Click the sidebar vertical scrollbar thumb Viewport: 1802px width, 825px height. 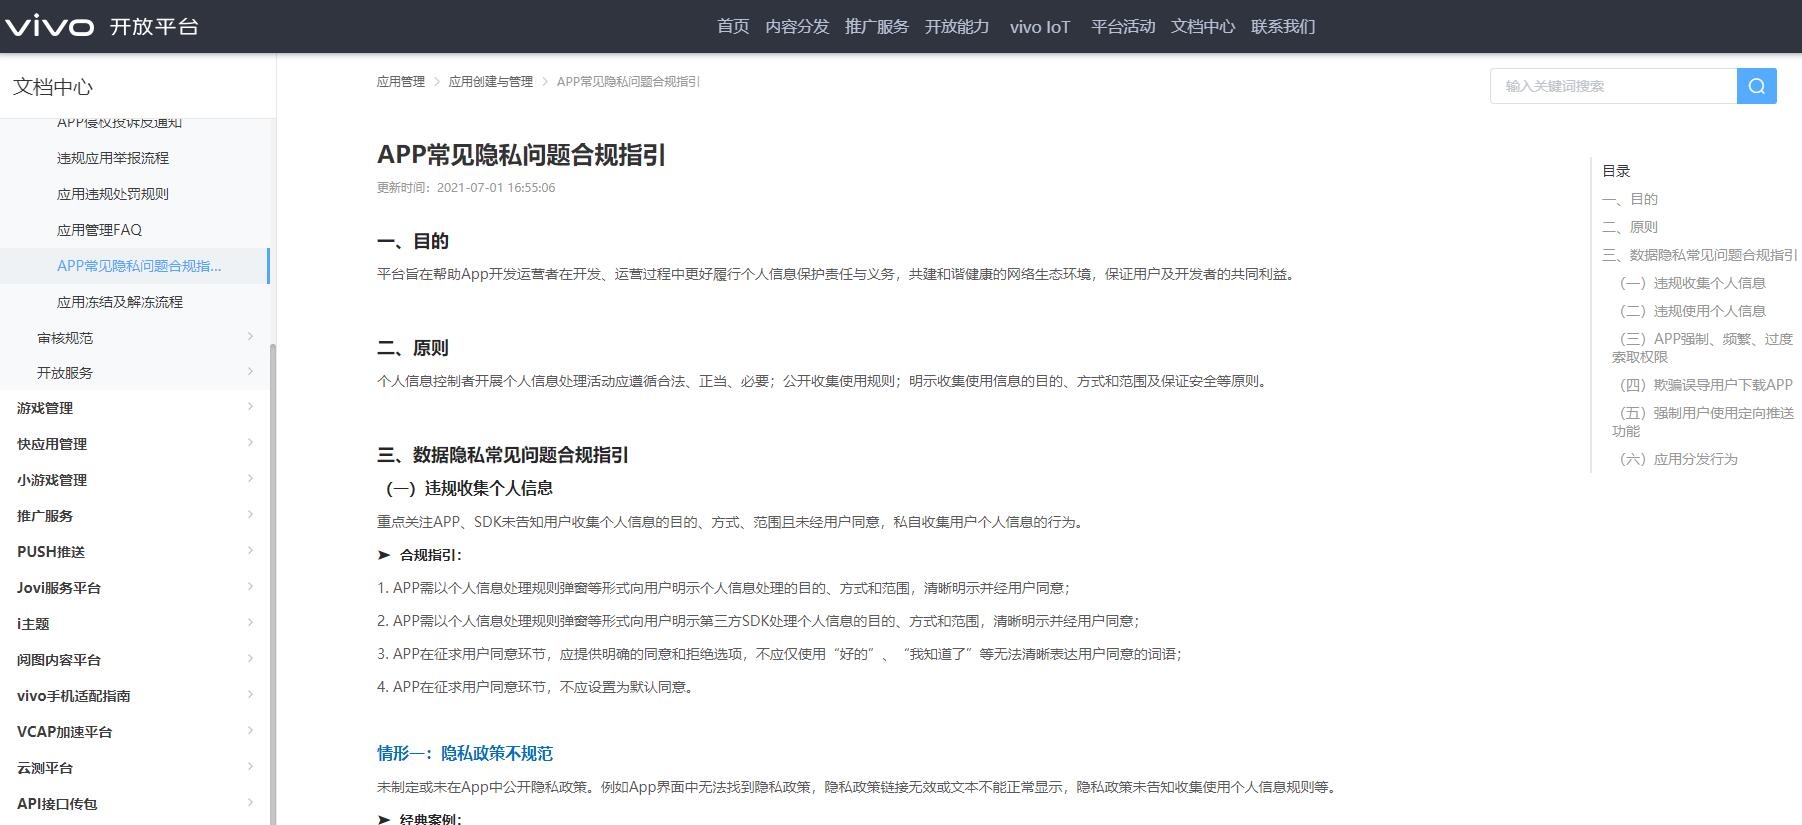click(x=273, y=584)
